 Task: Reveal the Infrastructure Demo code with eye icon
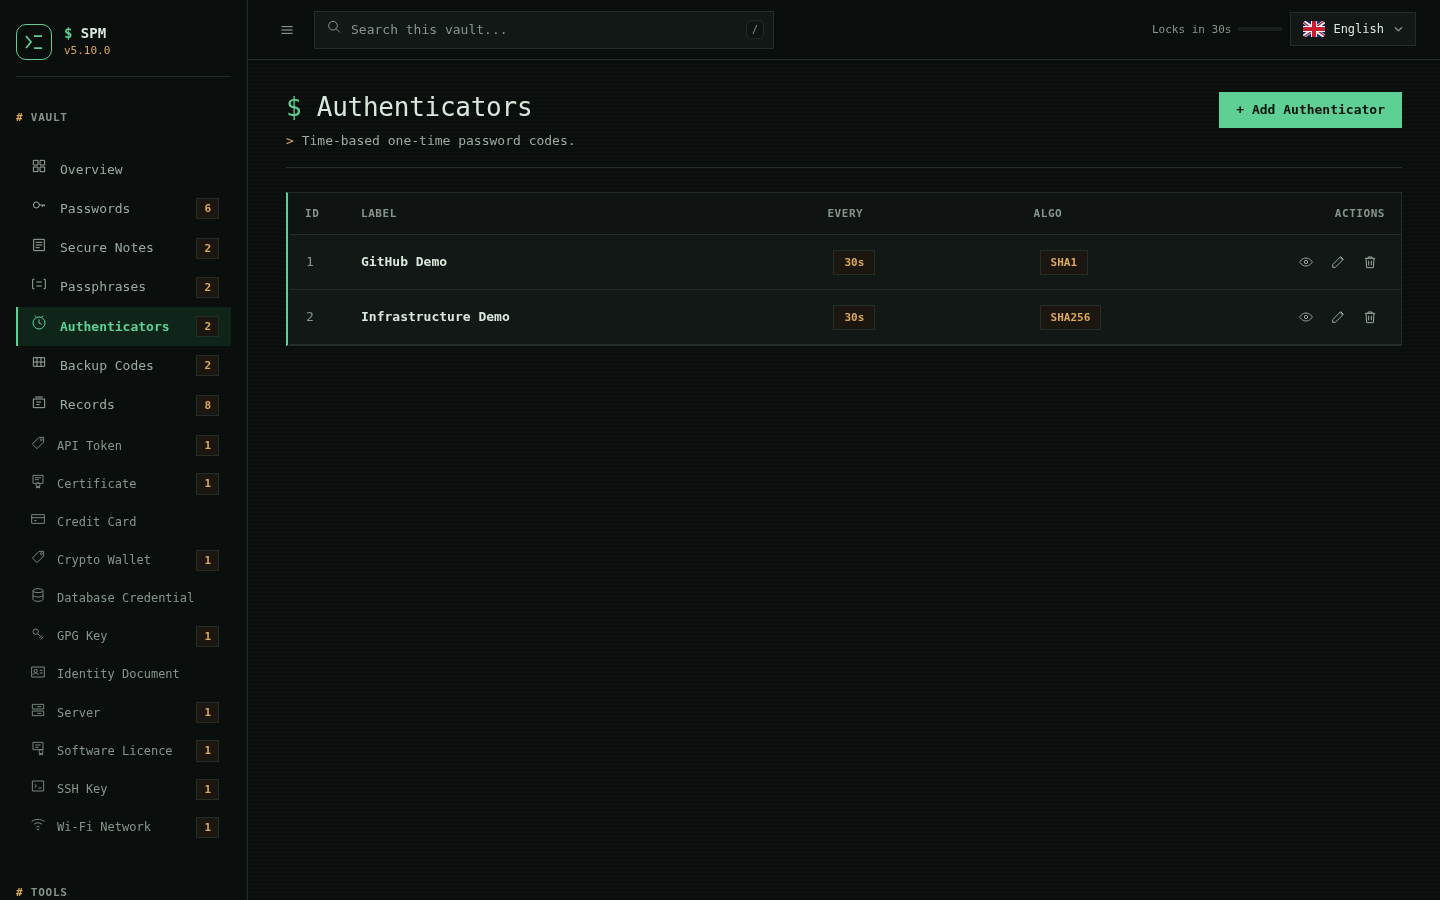click(x=1306, y=317)
